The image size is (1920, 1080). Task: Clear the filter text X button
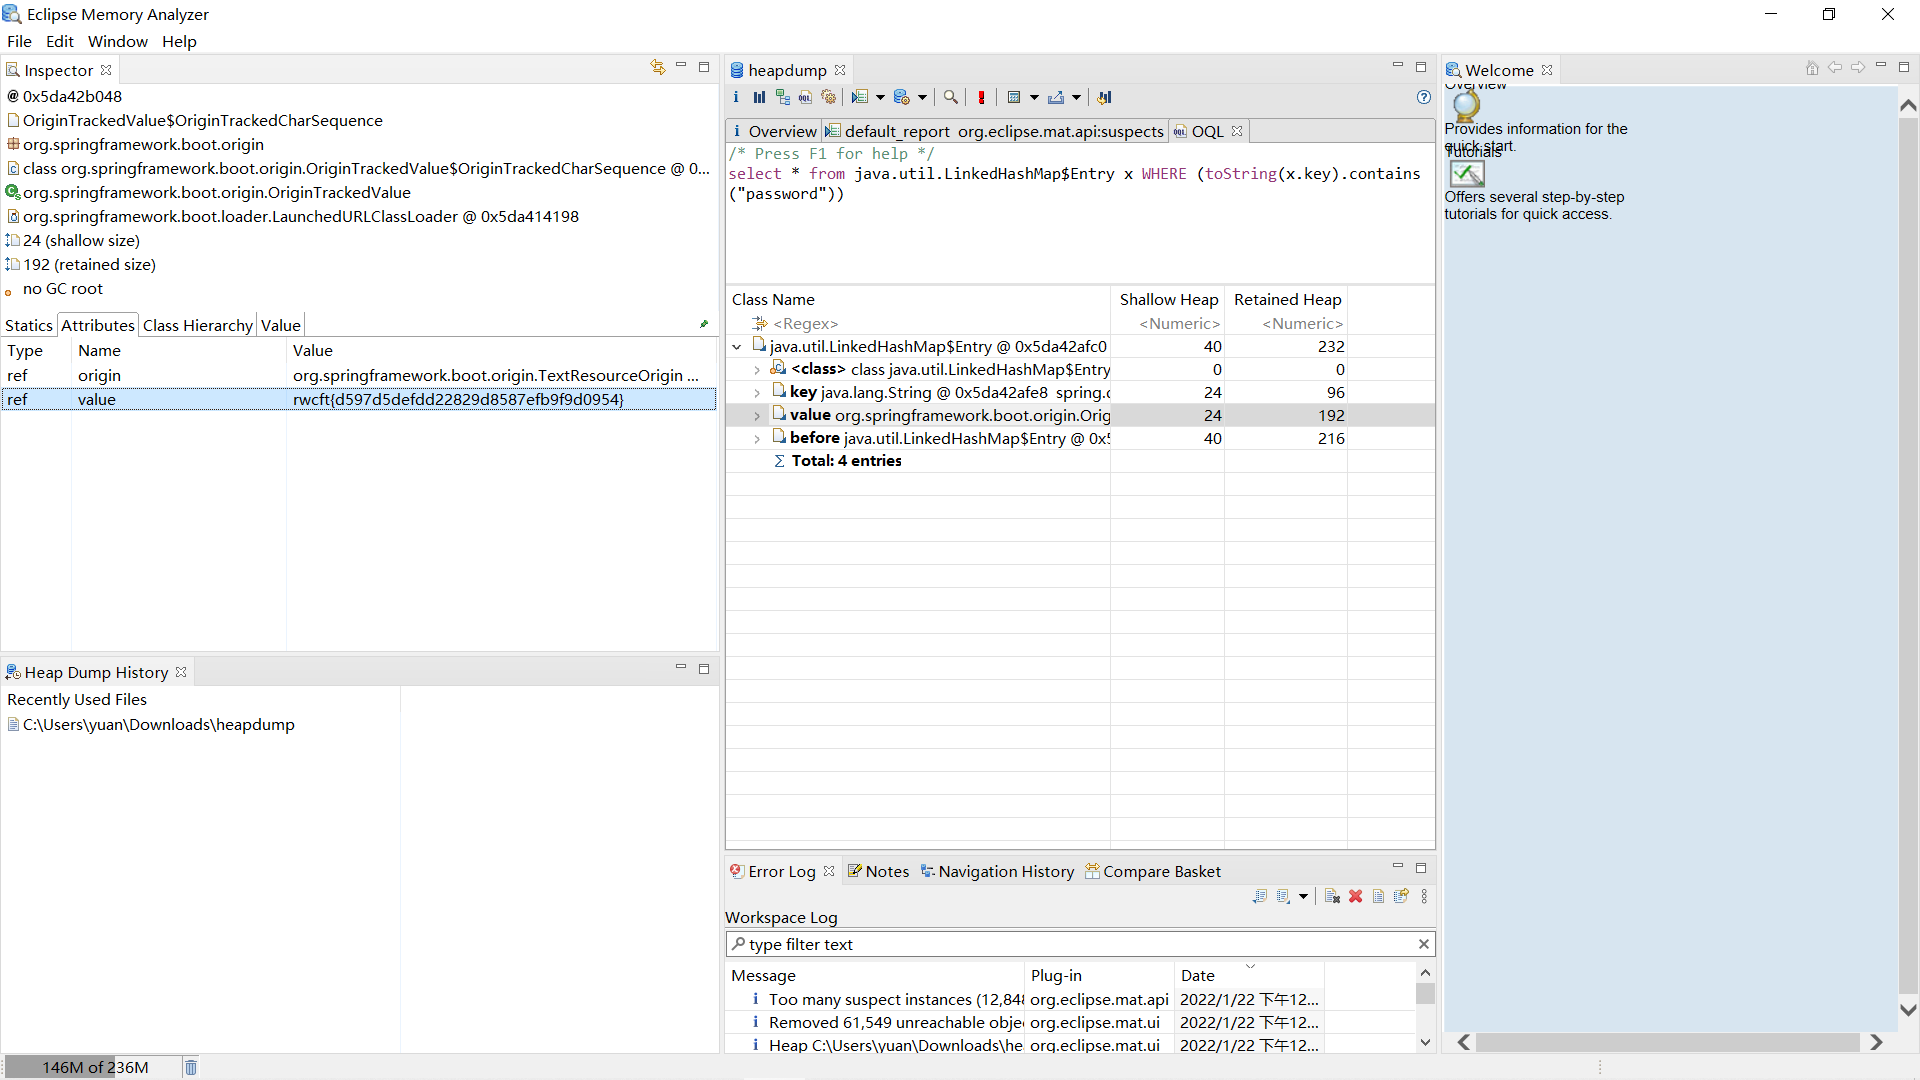(1423, 944)
